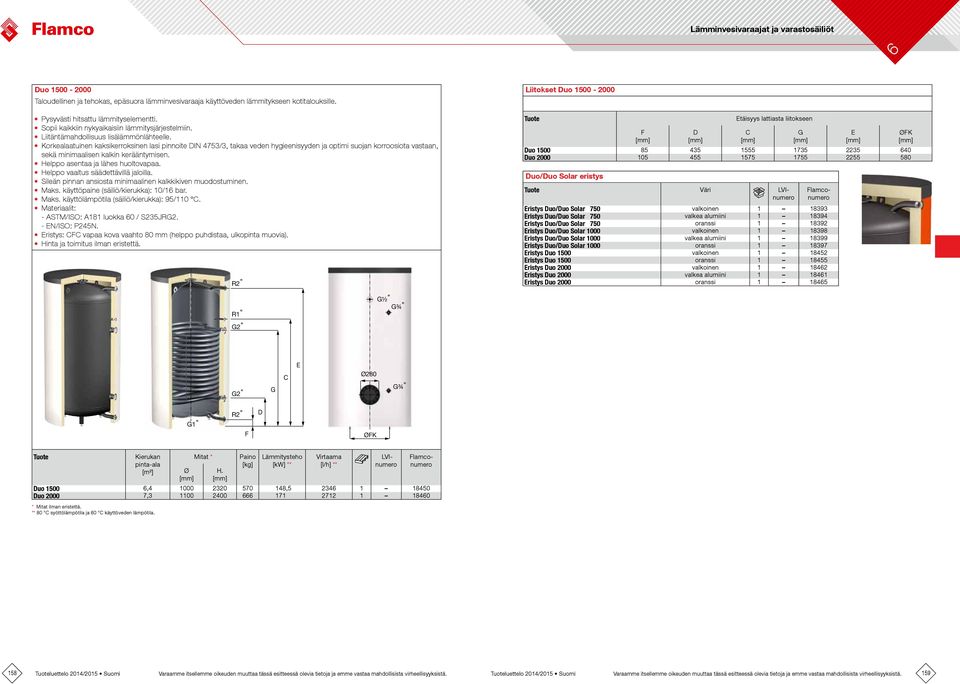This screenshot has height=684, width=960.
Task: Select the 'Duo 1500 - 2000' section title
Action: pyautogui.click(x=62, y=89)
